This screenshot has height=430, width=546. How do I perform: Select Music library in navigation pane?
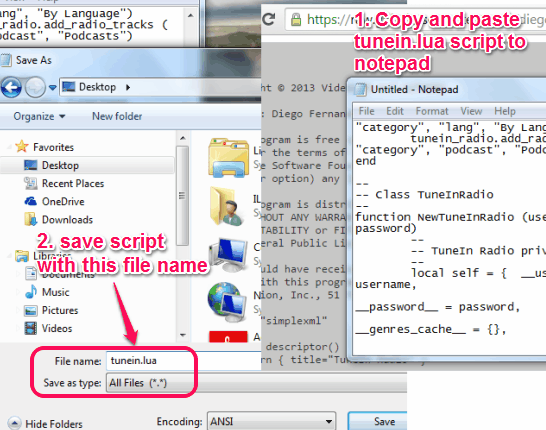coord(55,292)
